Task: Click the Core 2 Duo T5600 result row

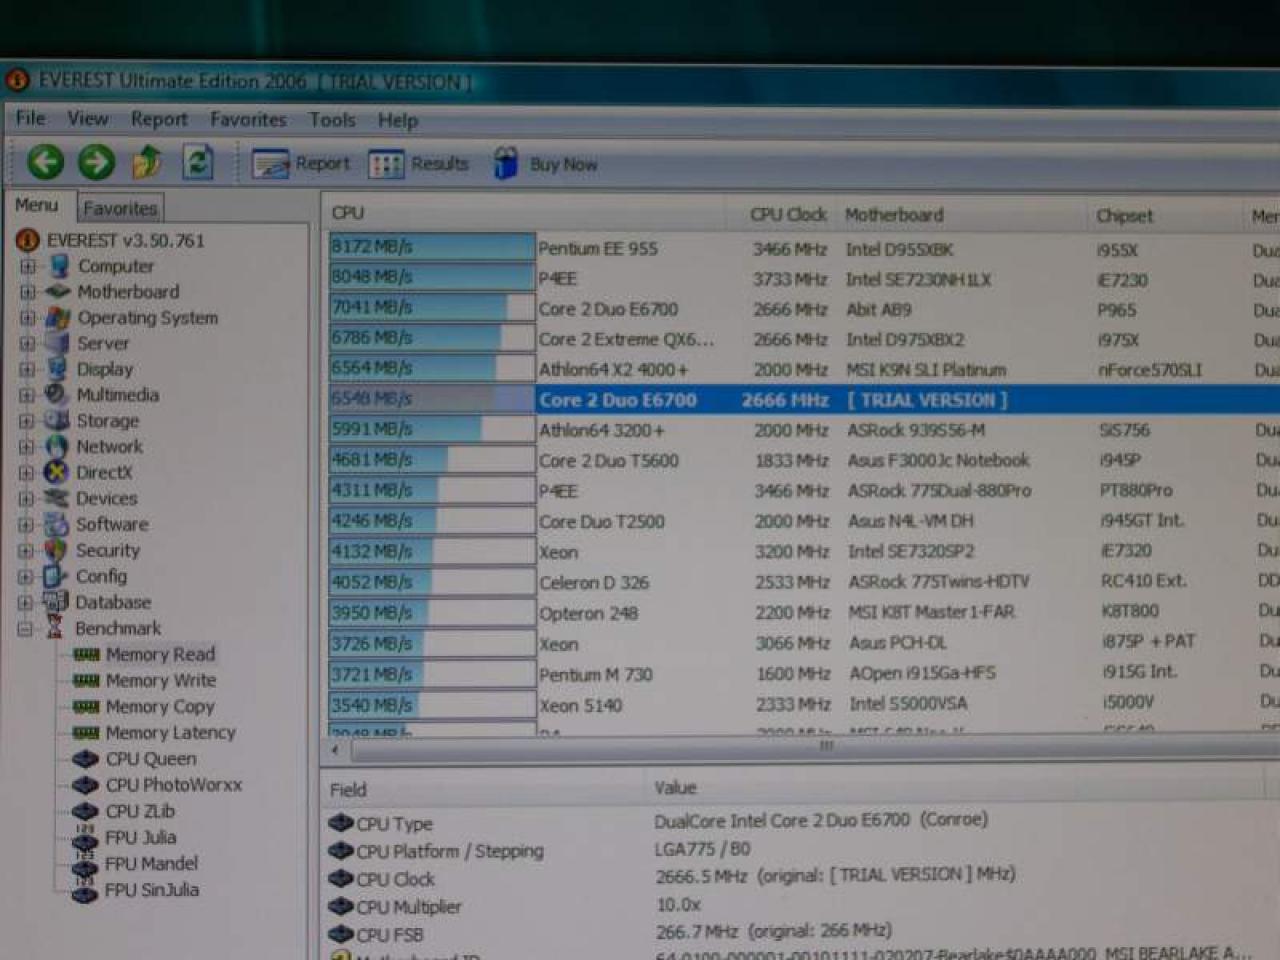Action: [804, 460]
